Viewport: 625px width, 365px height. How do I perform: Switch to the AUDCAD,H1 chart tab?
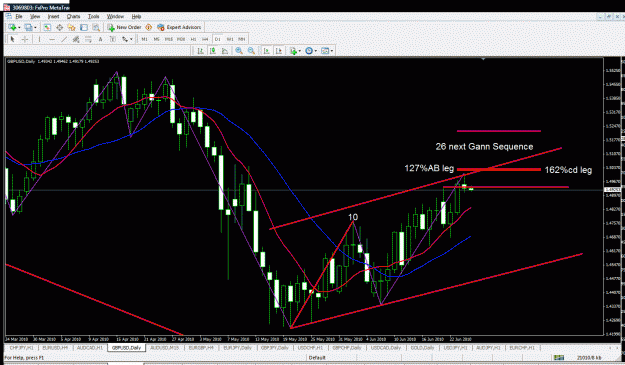(x=90, y=348)
